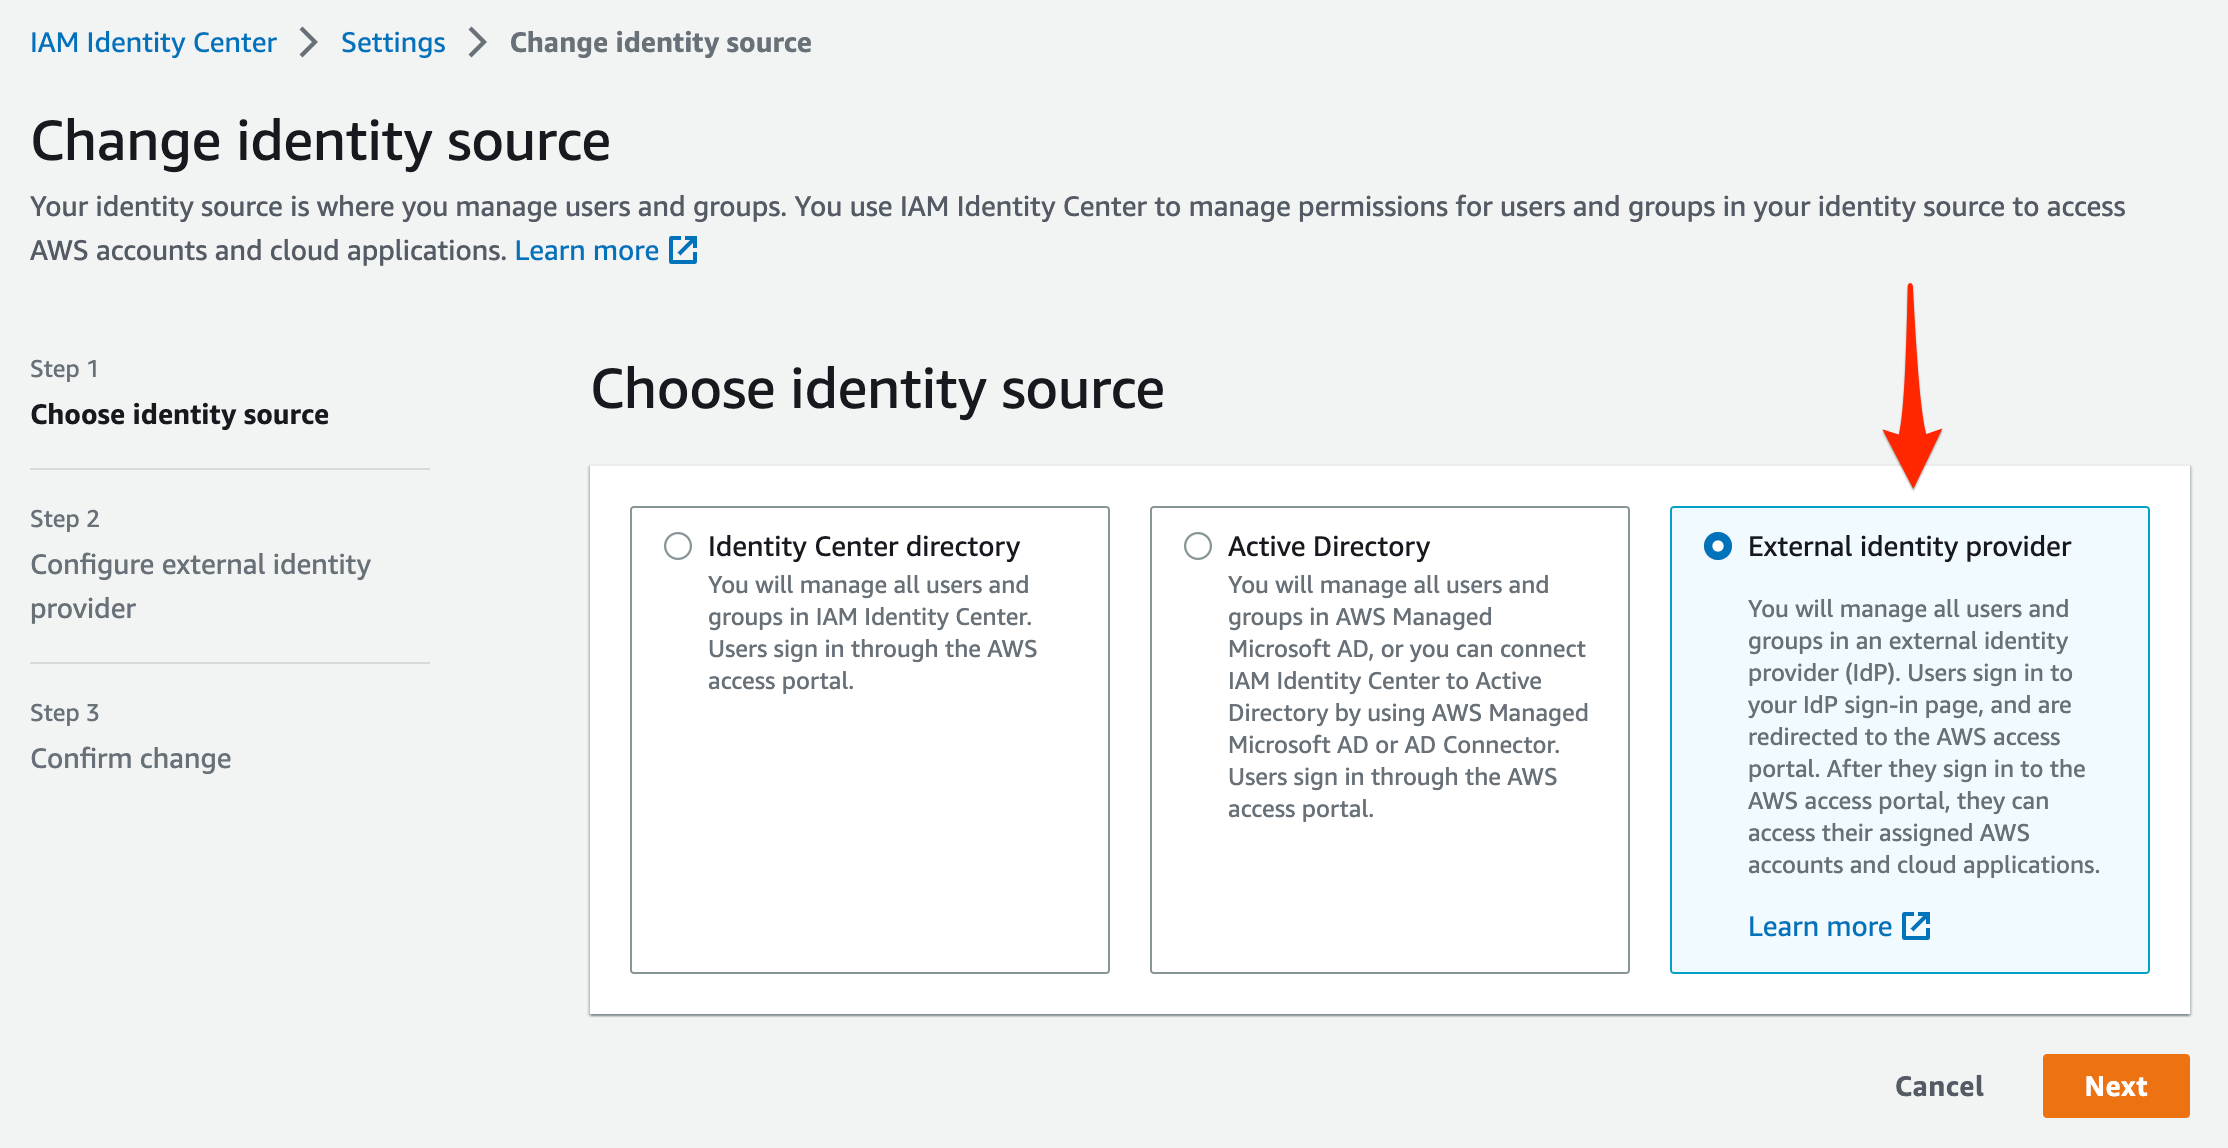Click the orange Next button
This screenshot has width=2228, height=1148.
(2116, 1086)
